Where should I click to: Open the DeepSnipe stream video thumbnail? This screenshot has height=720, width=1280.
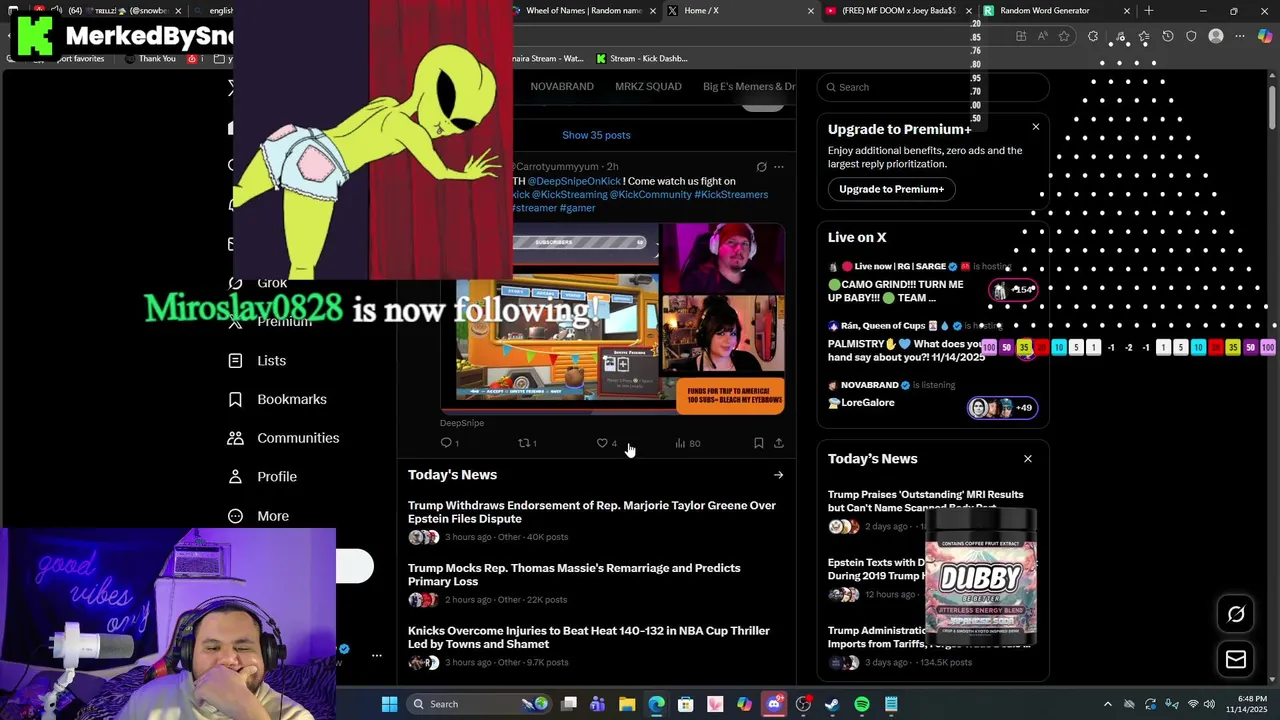tap(612, 318)
